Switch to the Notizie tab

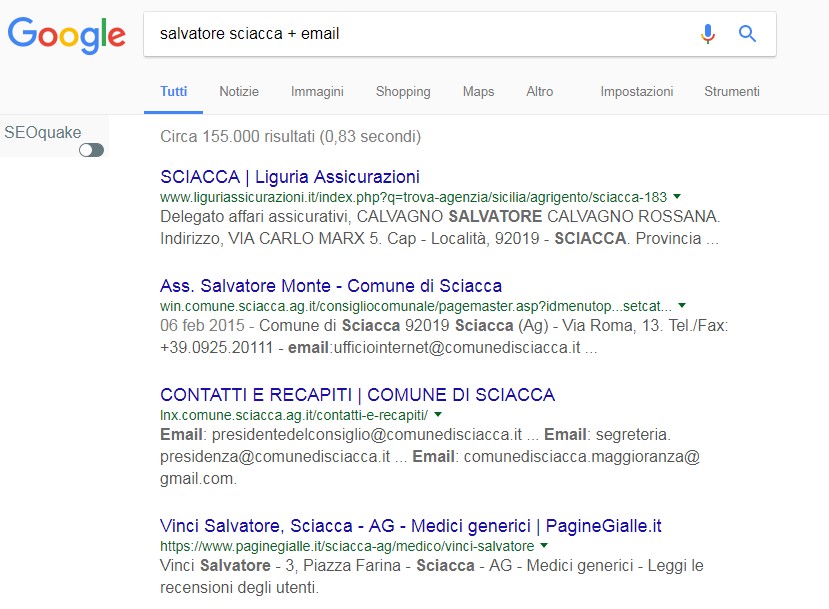click(239, 91)
